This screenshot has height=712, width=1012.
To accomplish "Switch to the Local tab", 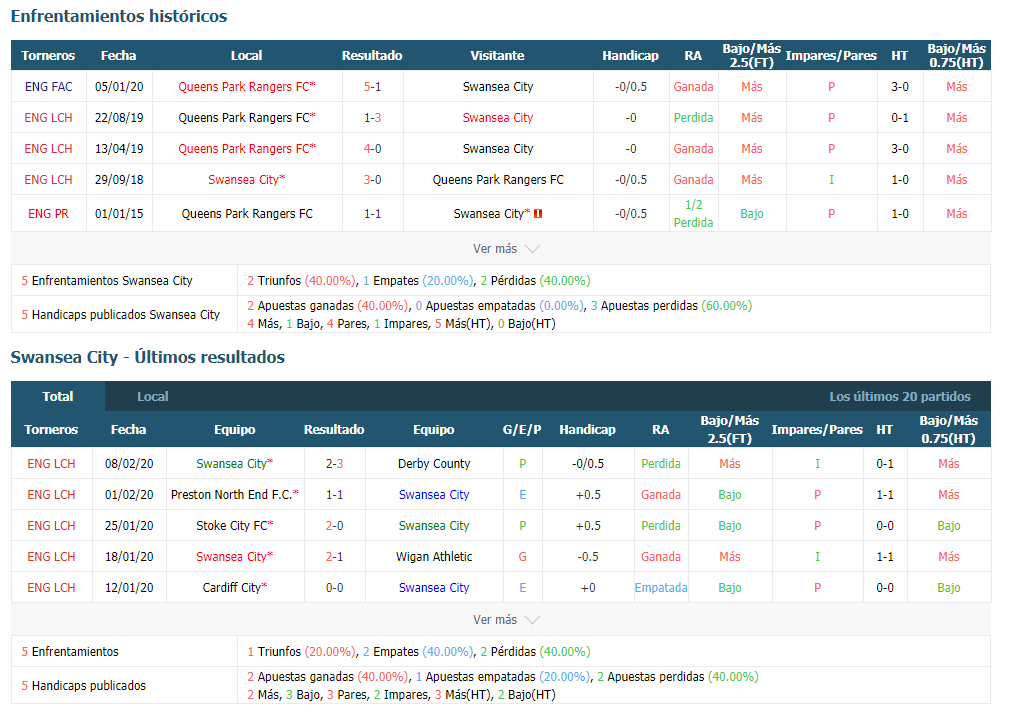I will (x=152, y=396).
